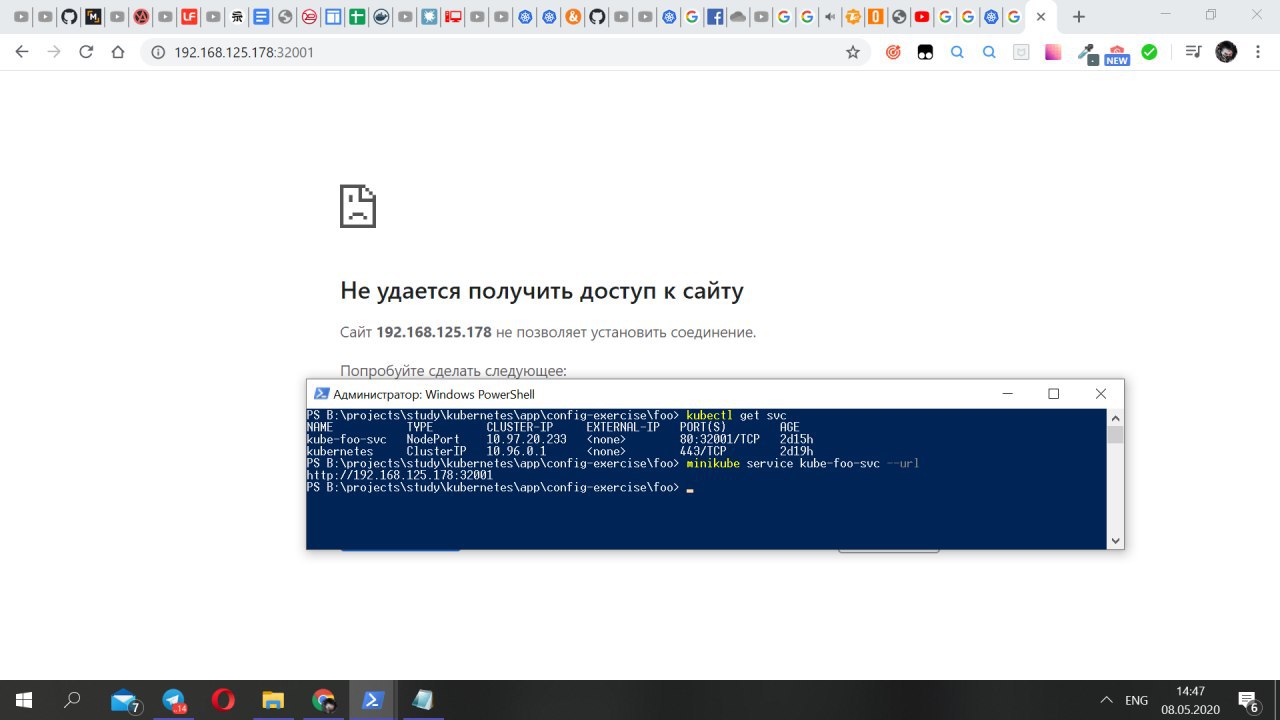View site information icon in the address bar
The height and width of the screenshot is (720, 1280).
tap(158, 52)
